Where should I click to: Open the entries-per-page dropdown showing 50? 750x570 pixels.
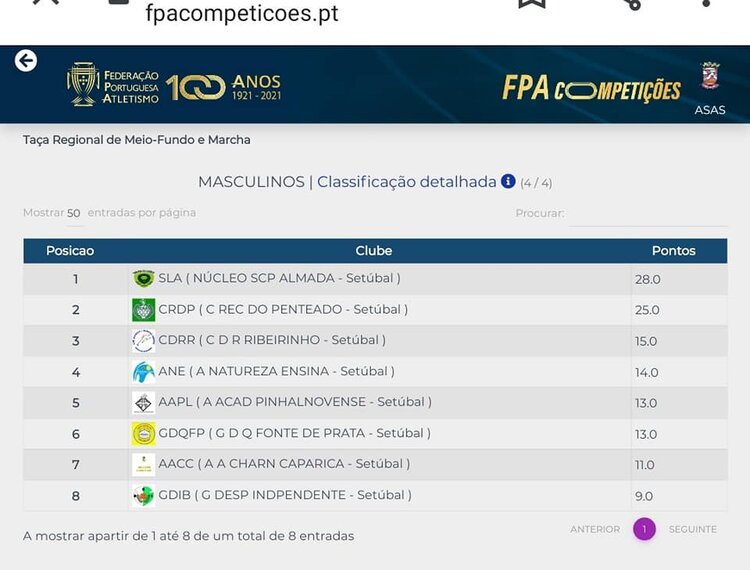point(74,213)
